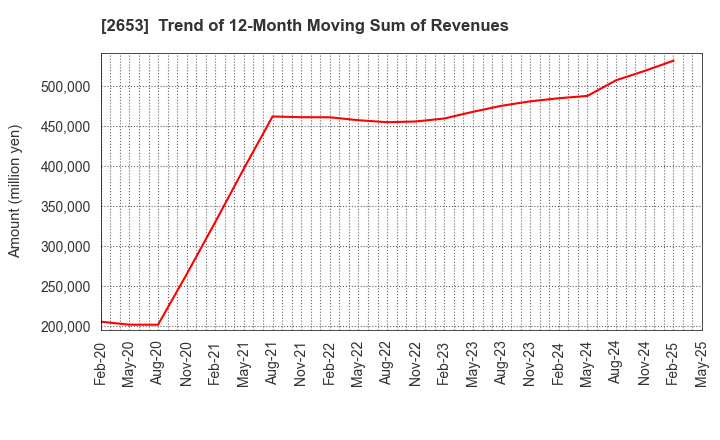
Task: Click the chart title 'Trend of 12-Month Moving Sum of Revenues'
Action: tap(333, 25)
